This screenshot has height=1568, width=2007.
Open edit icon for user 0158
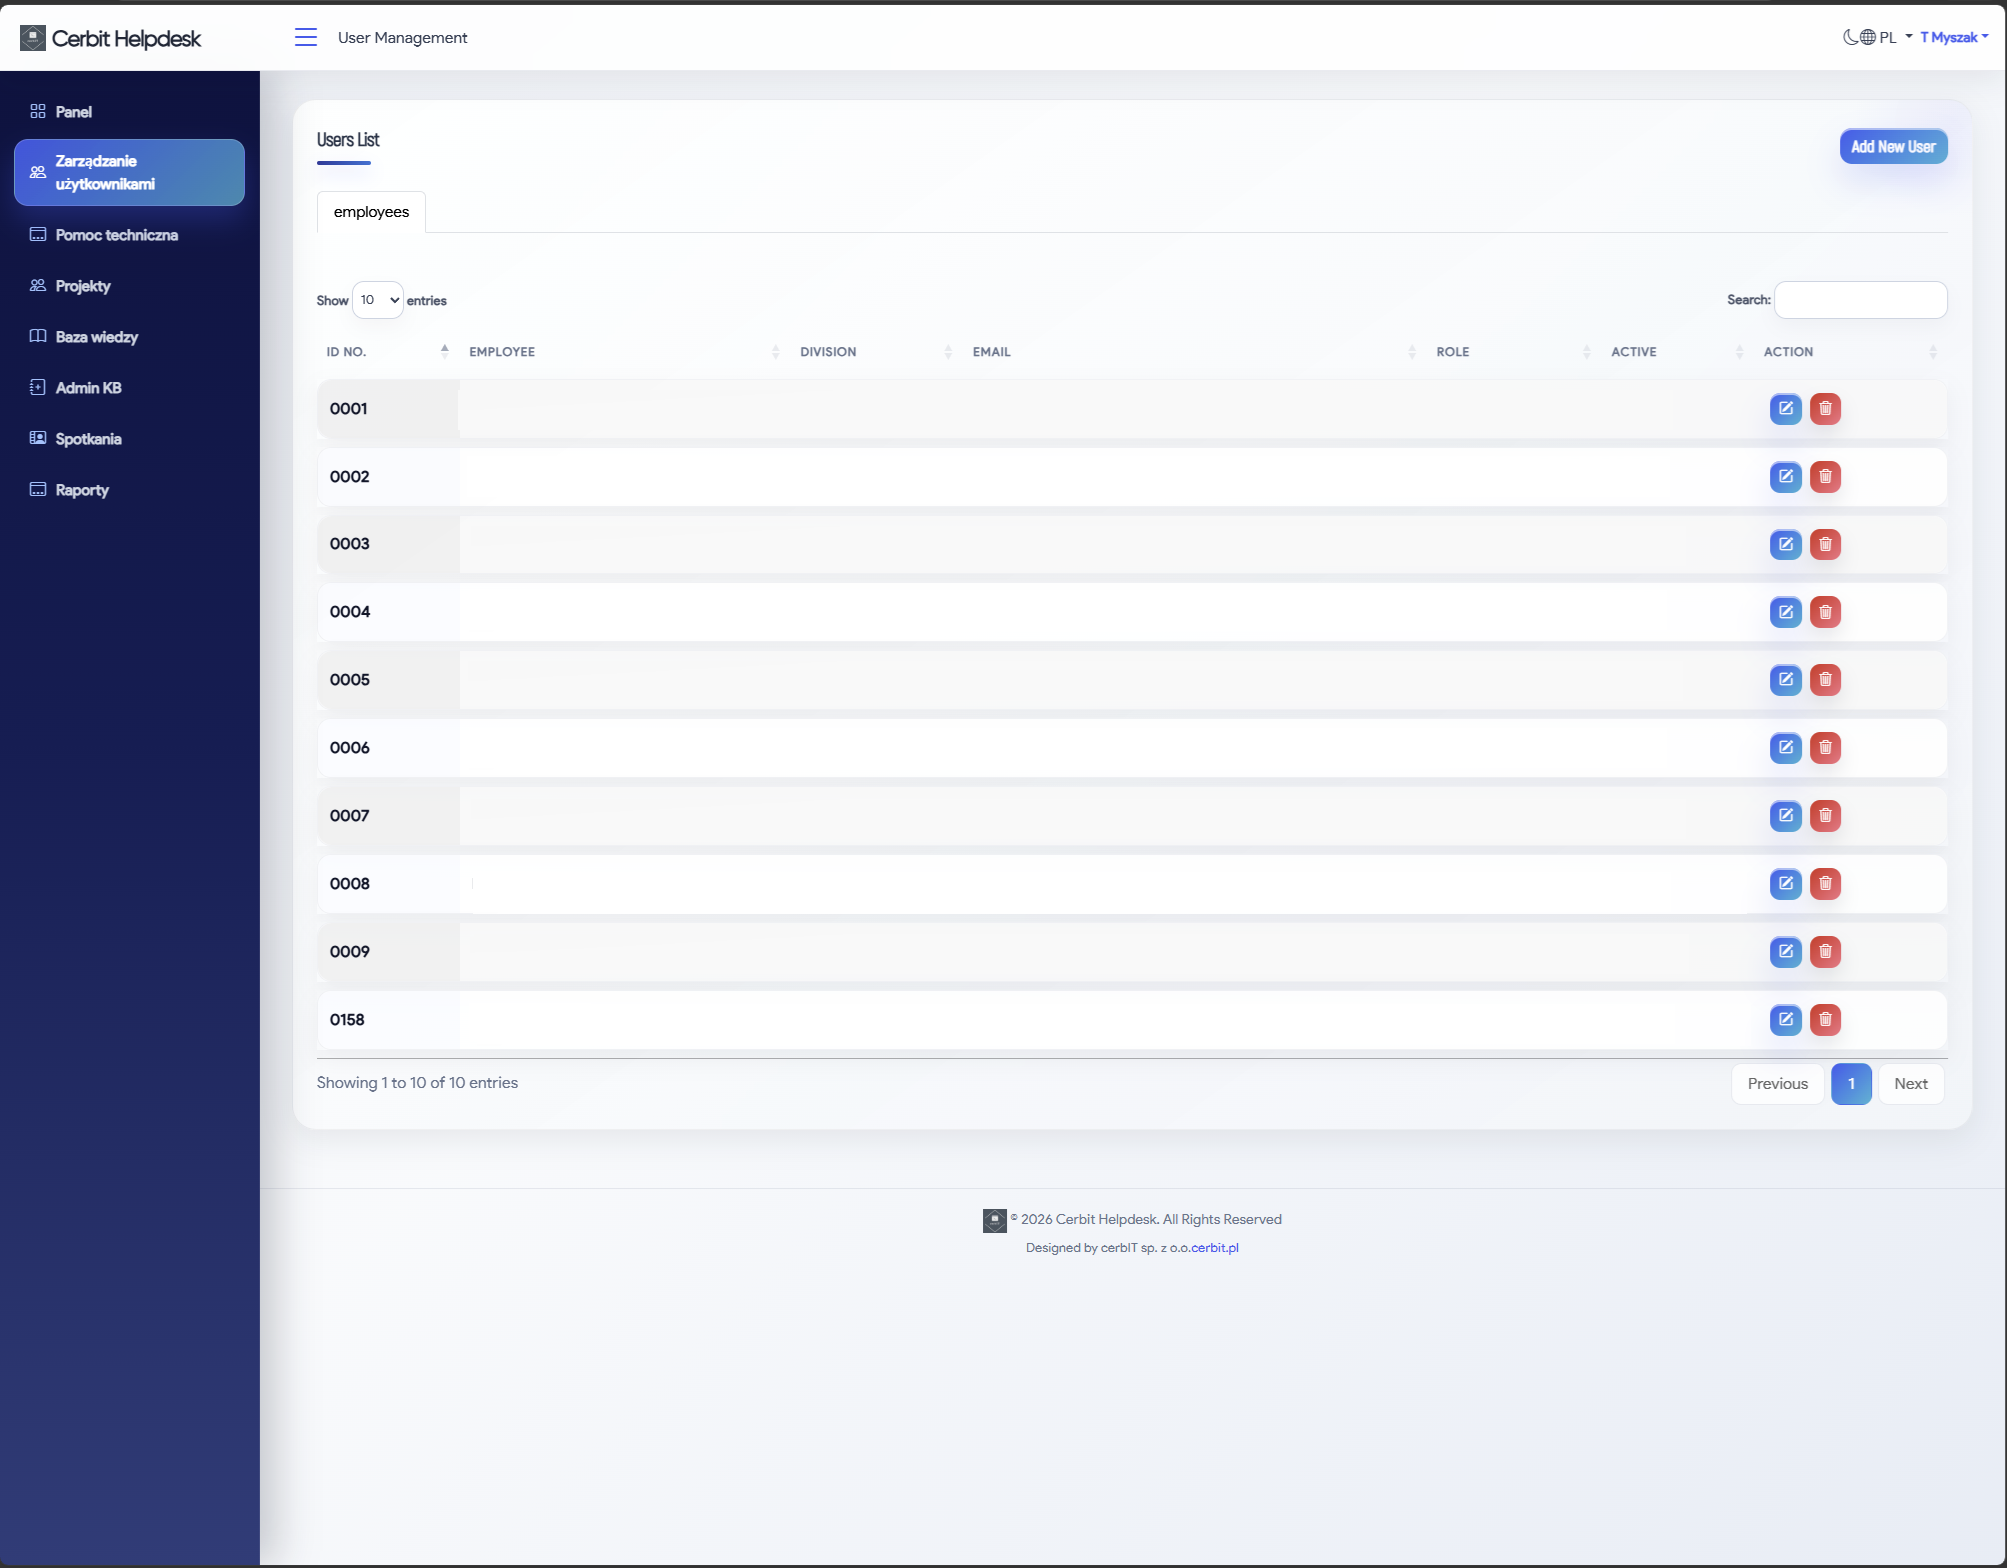pos(1785,1019)
